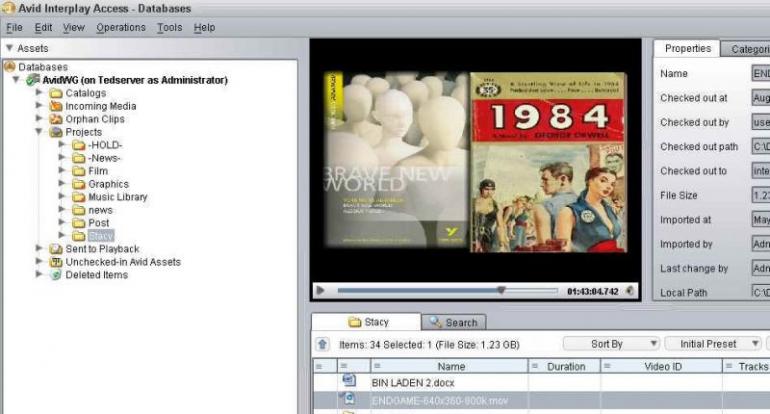Expand Unchecked-in Avid Assets arrow
The image size is (770, 414).
click(39, 262)
